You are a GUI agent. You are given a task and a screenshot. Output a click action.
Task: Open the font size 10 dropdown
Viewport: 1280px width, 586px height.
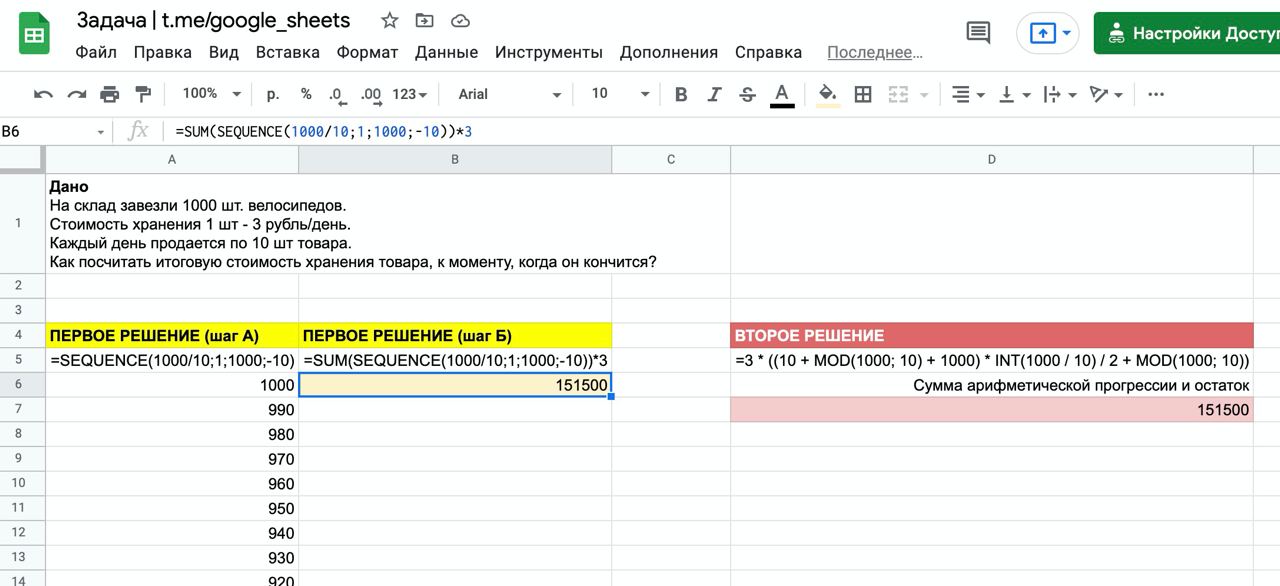[620, 93]
